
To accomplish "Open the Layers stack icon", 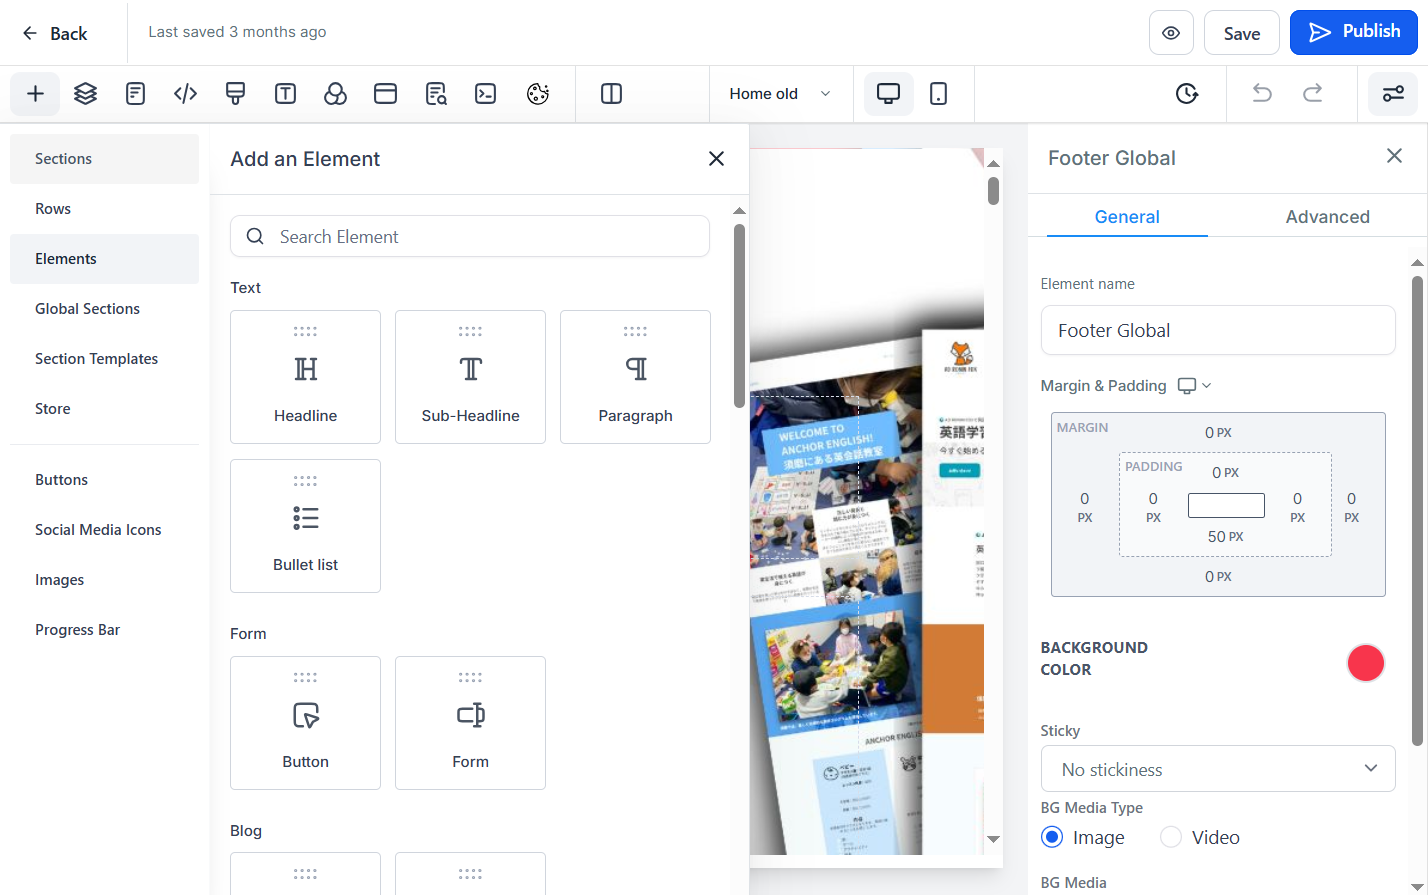I will tap(86, 94).
